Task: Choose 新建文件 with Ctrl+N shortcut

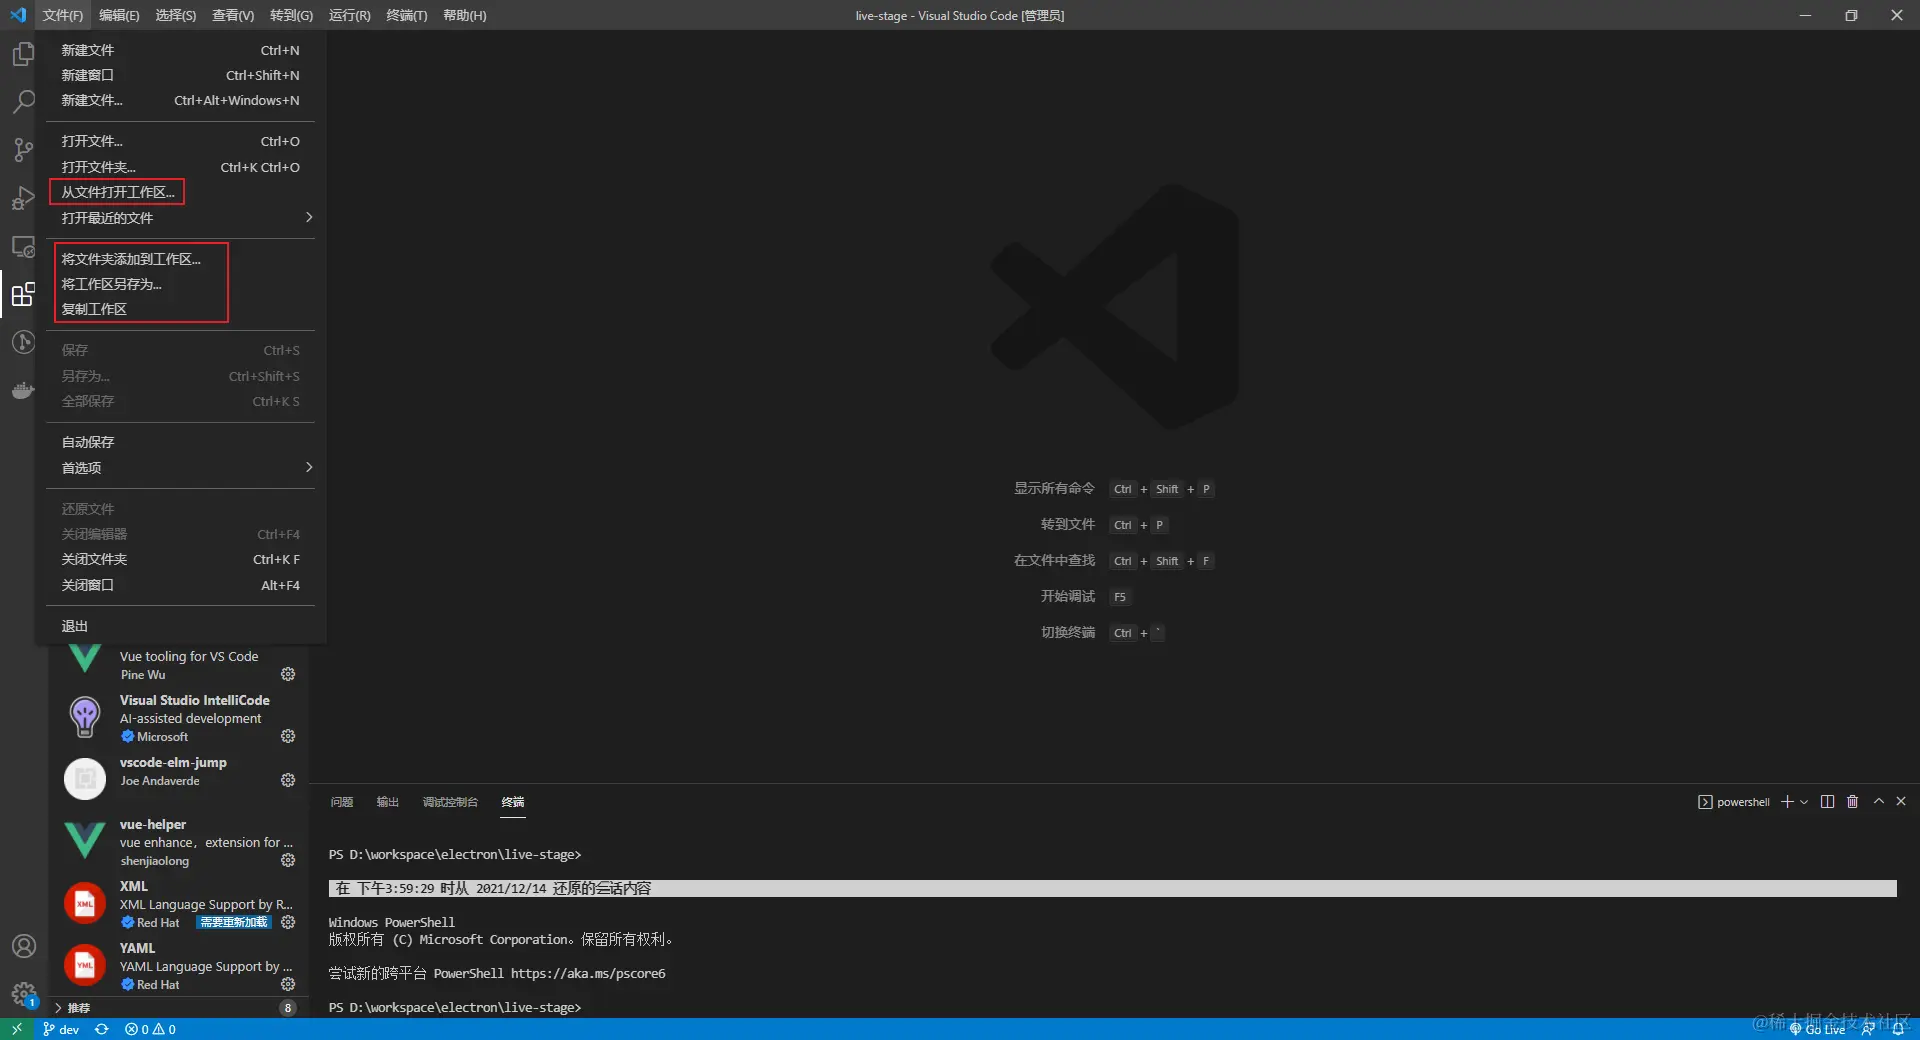Action: pos(180,50)
